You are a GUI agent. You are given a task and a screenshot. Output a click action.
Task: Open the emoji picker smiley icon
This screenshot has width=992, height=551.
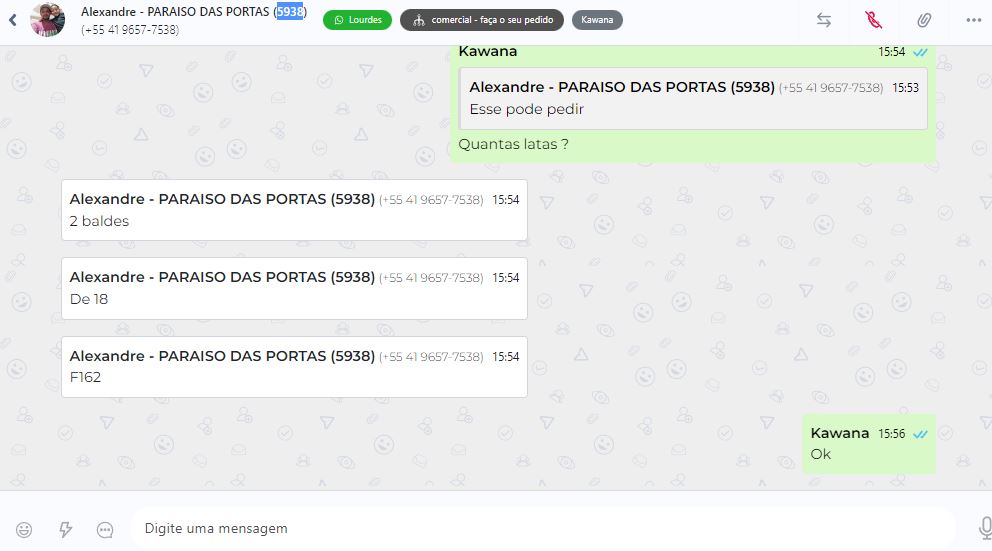point(24,529)
